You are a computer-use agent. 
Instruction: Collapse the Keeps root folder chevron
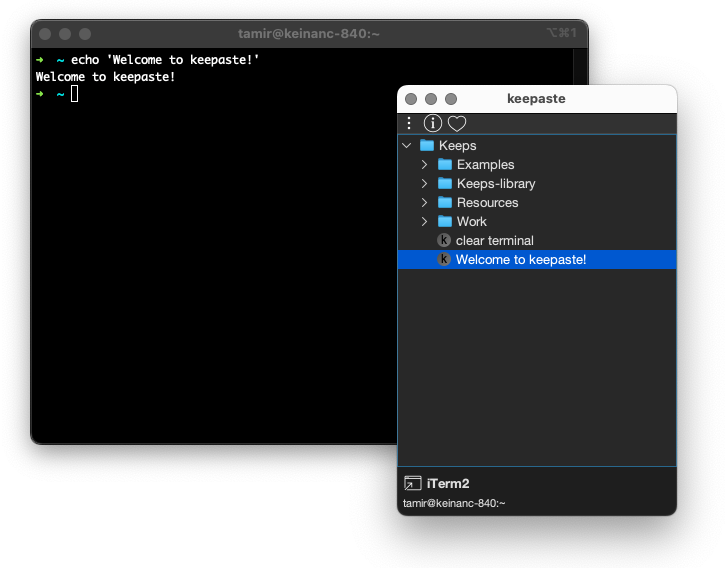tap(407, 146)
